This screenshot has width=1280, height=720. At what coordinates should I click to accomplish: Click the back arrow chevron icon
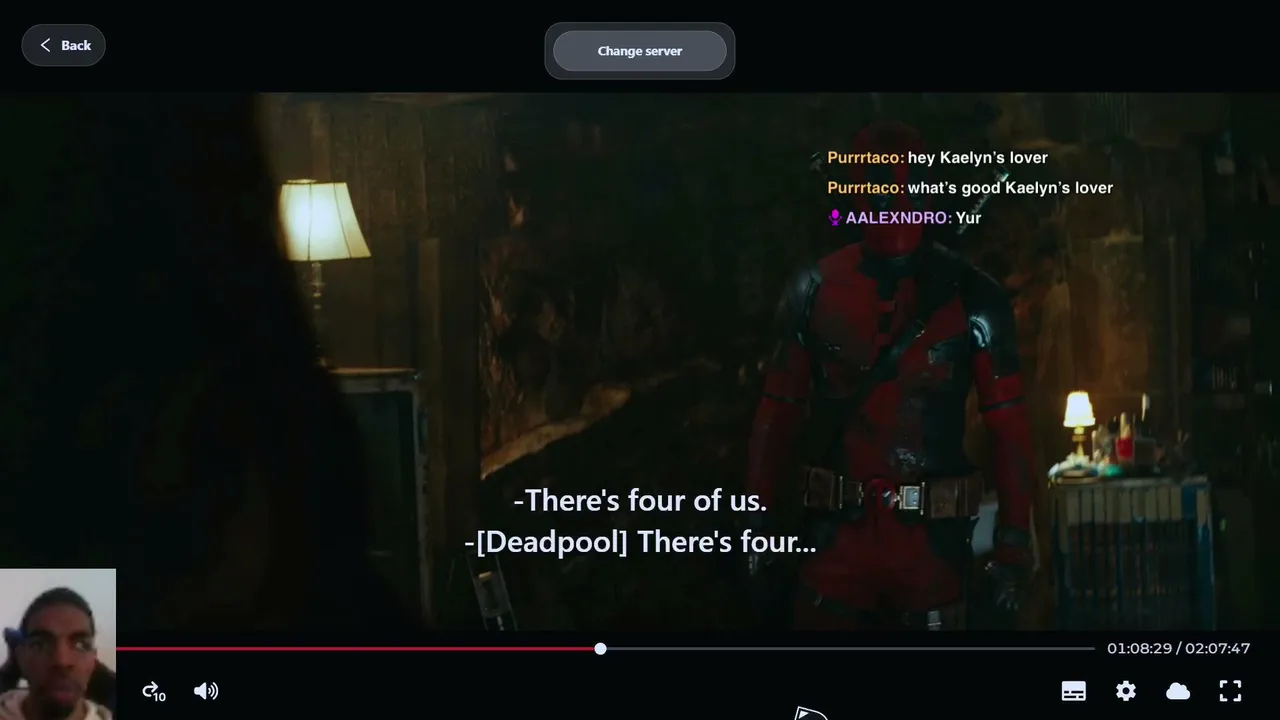coord(45,45)
